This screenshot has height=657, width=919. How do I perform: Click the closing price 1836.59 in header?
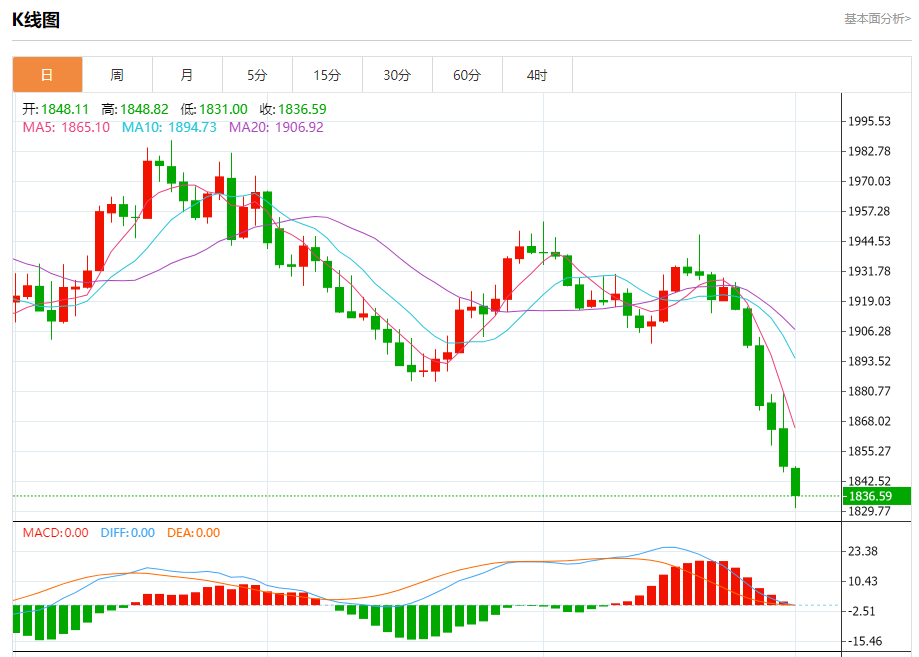[302, 109]
